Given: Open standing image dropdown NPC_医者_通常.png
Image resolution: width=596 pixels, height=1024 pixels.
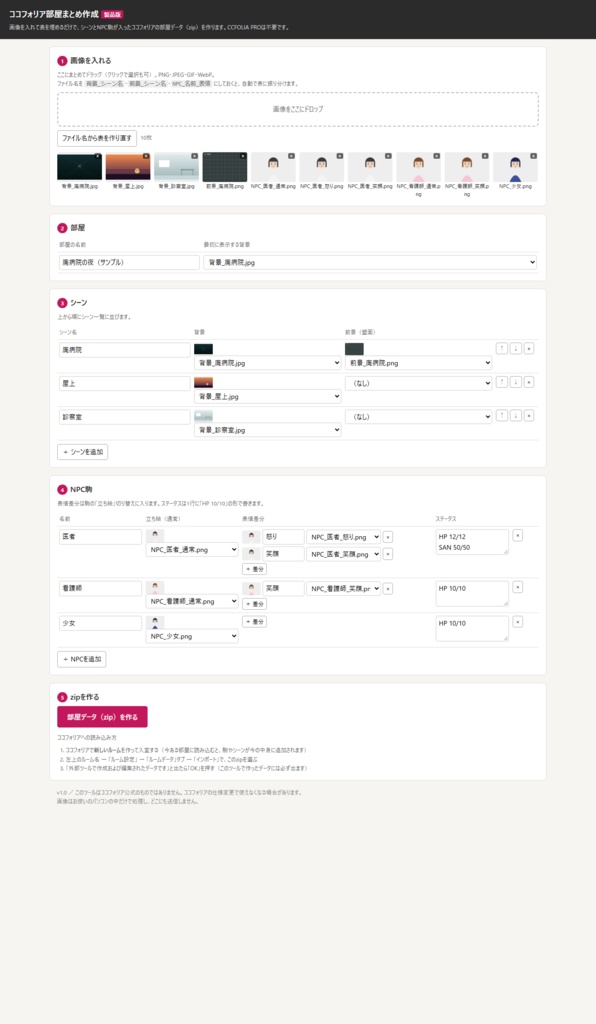Looking at the screenshot, I should (x=192, y=550).
